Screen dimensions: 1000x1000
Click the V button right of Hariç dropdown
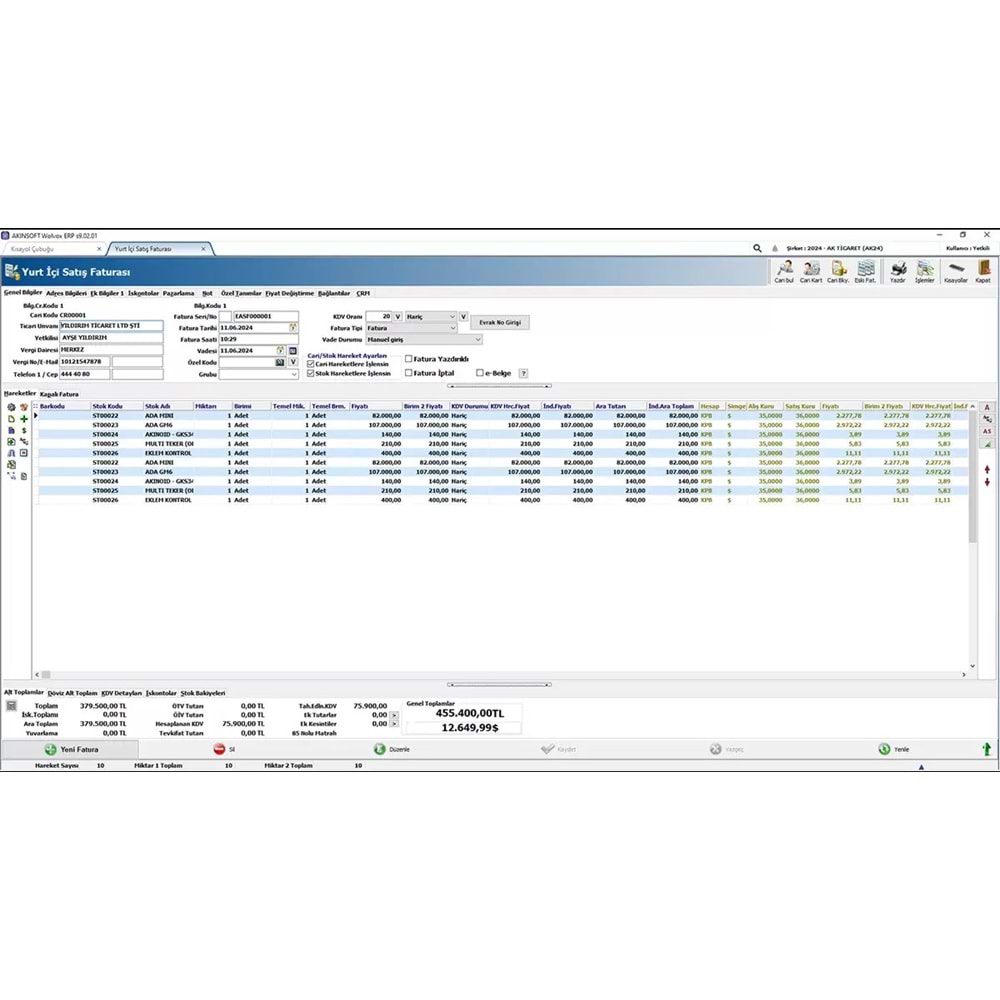pos(464,316)
